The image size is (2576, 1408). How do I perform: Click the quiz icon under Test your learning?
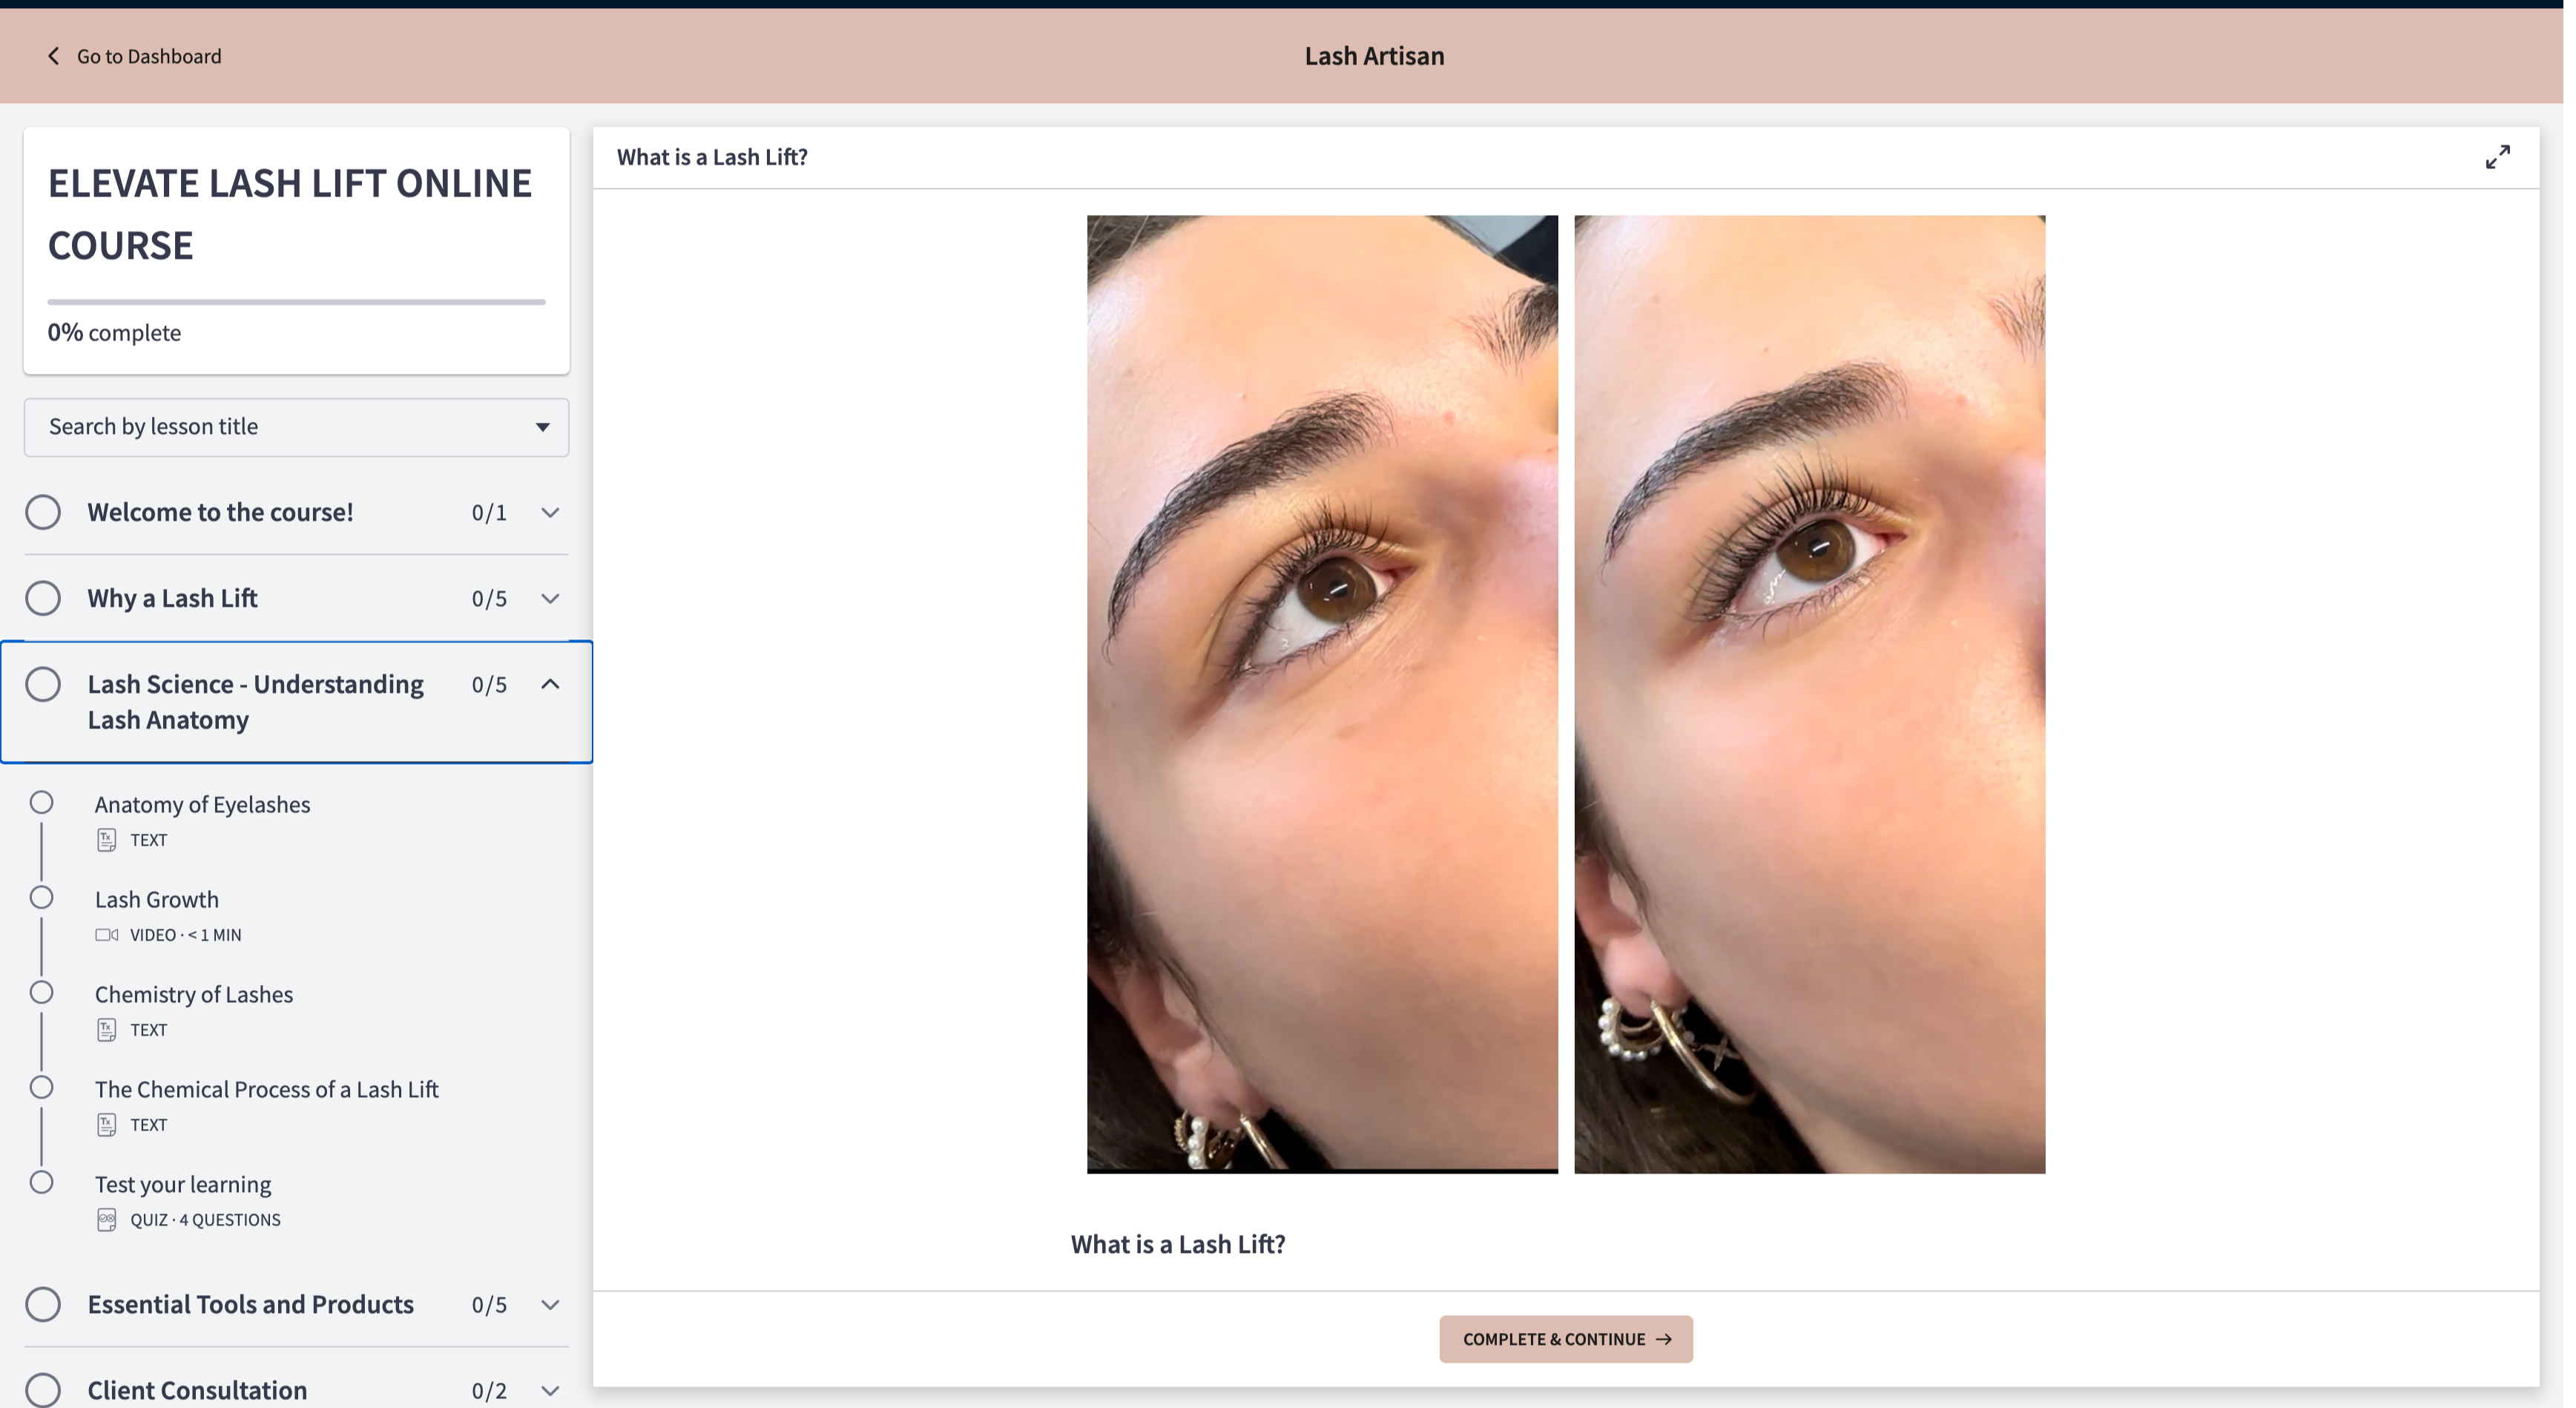tap(107, 1220)
